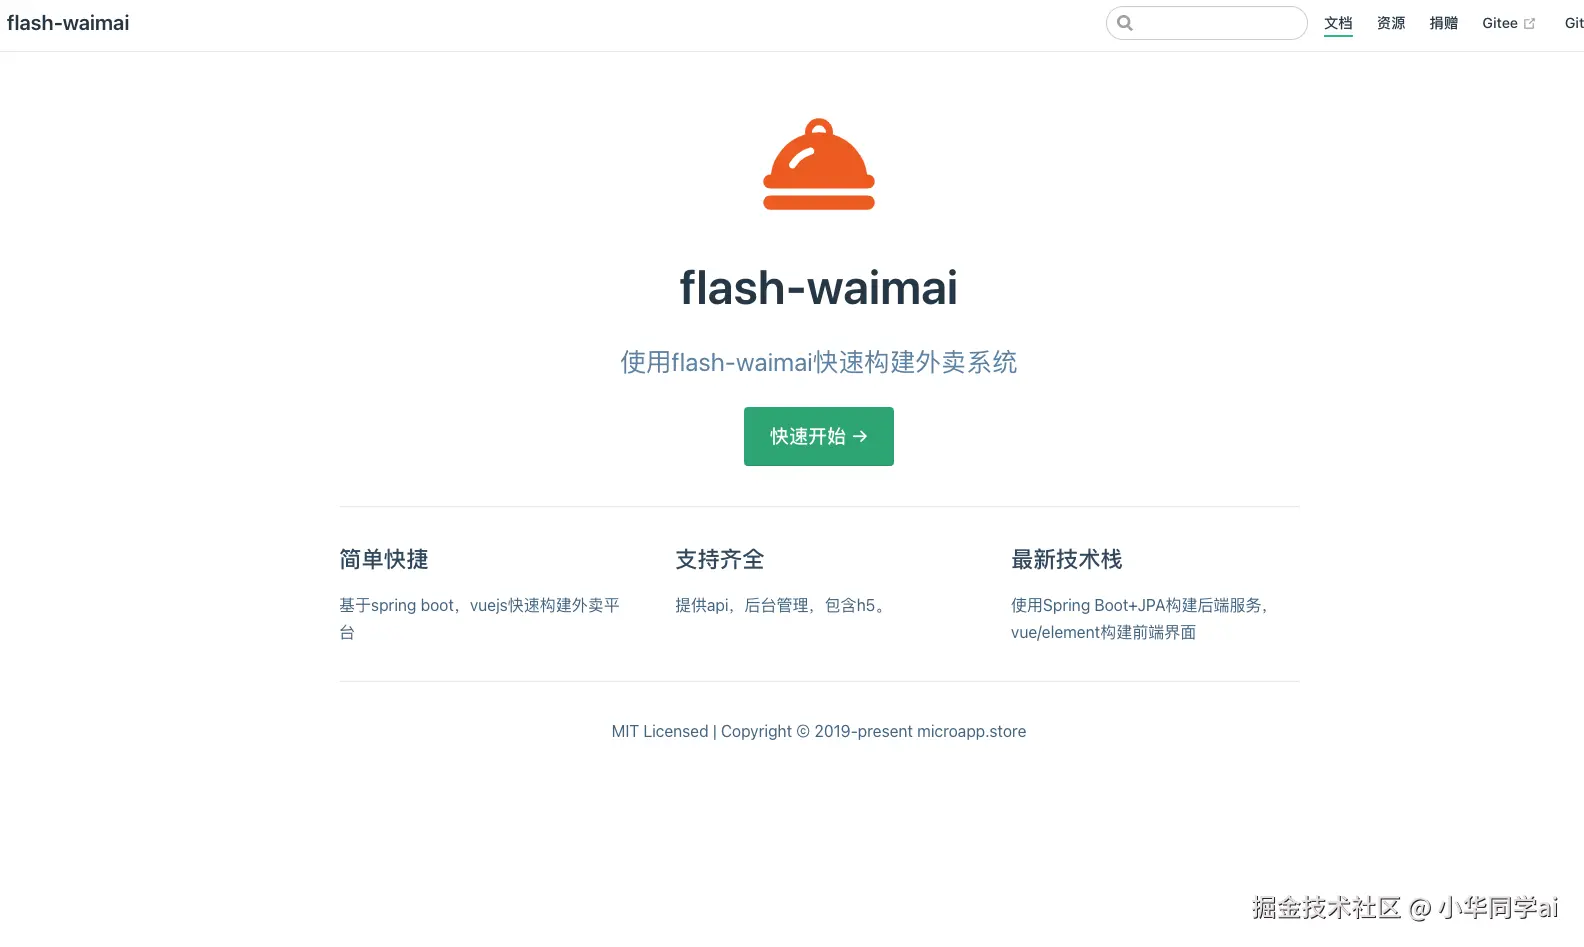
Task: Click the large flash-waimai hero heading
Action: 819,288
